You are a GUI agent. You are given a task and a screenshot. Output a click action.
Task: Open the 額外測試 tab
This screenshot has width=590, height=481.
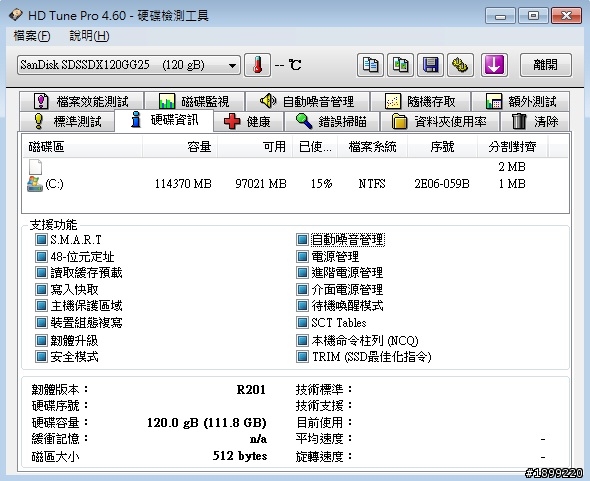521,101
